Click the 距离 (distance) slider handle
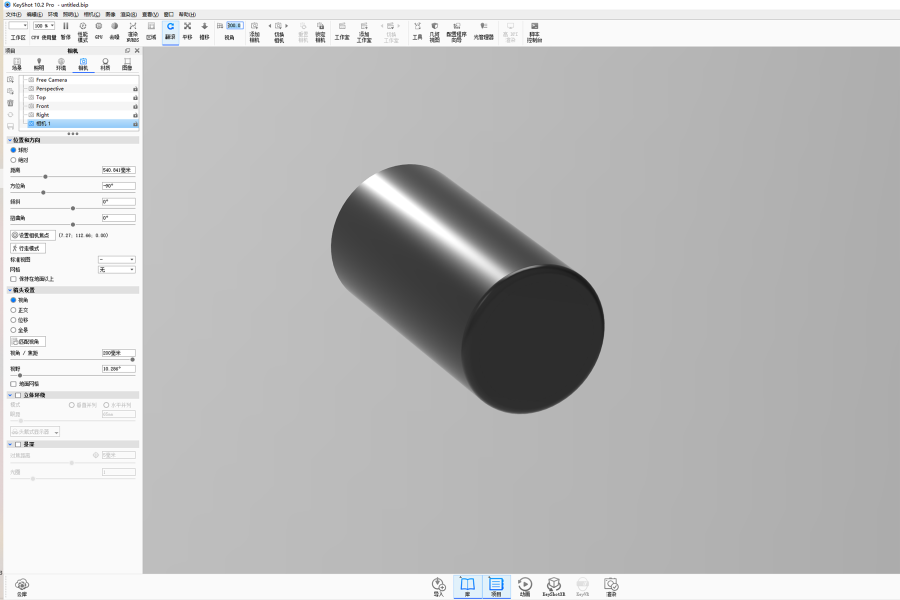This screenshot has width=900, height=600. click(x=44, y=177)
